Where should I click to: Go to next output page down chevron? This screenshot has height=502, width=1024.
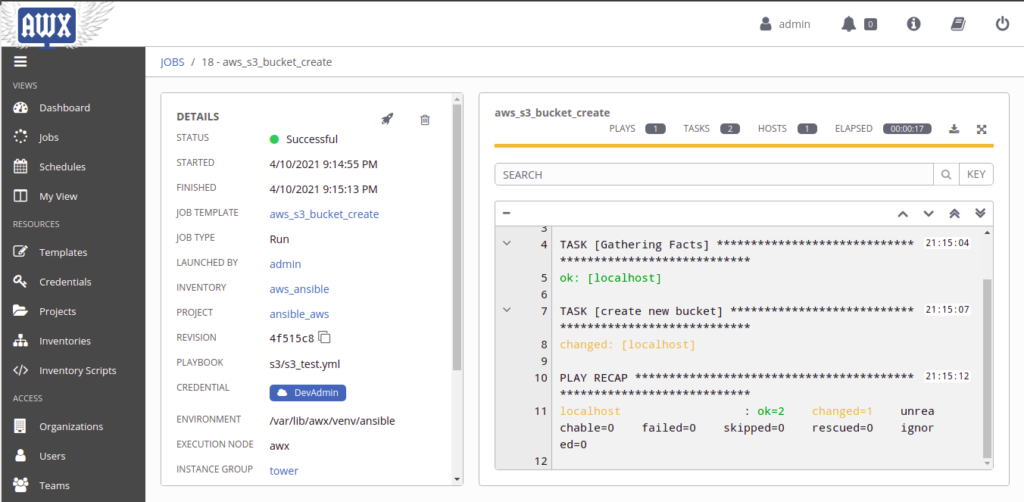click(x=929, y=213)
